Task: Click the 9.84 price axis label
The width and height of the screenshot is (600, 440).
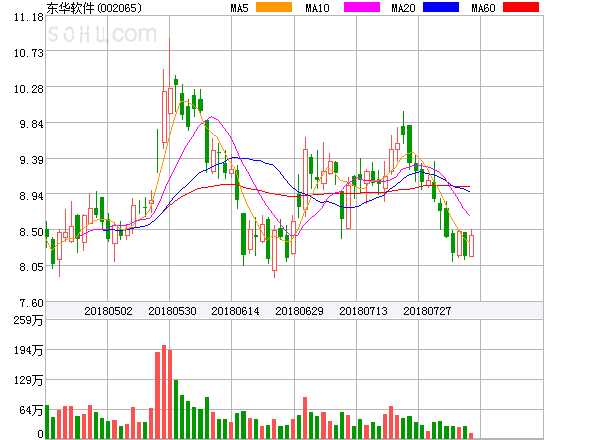Action: [31, 124]
